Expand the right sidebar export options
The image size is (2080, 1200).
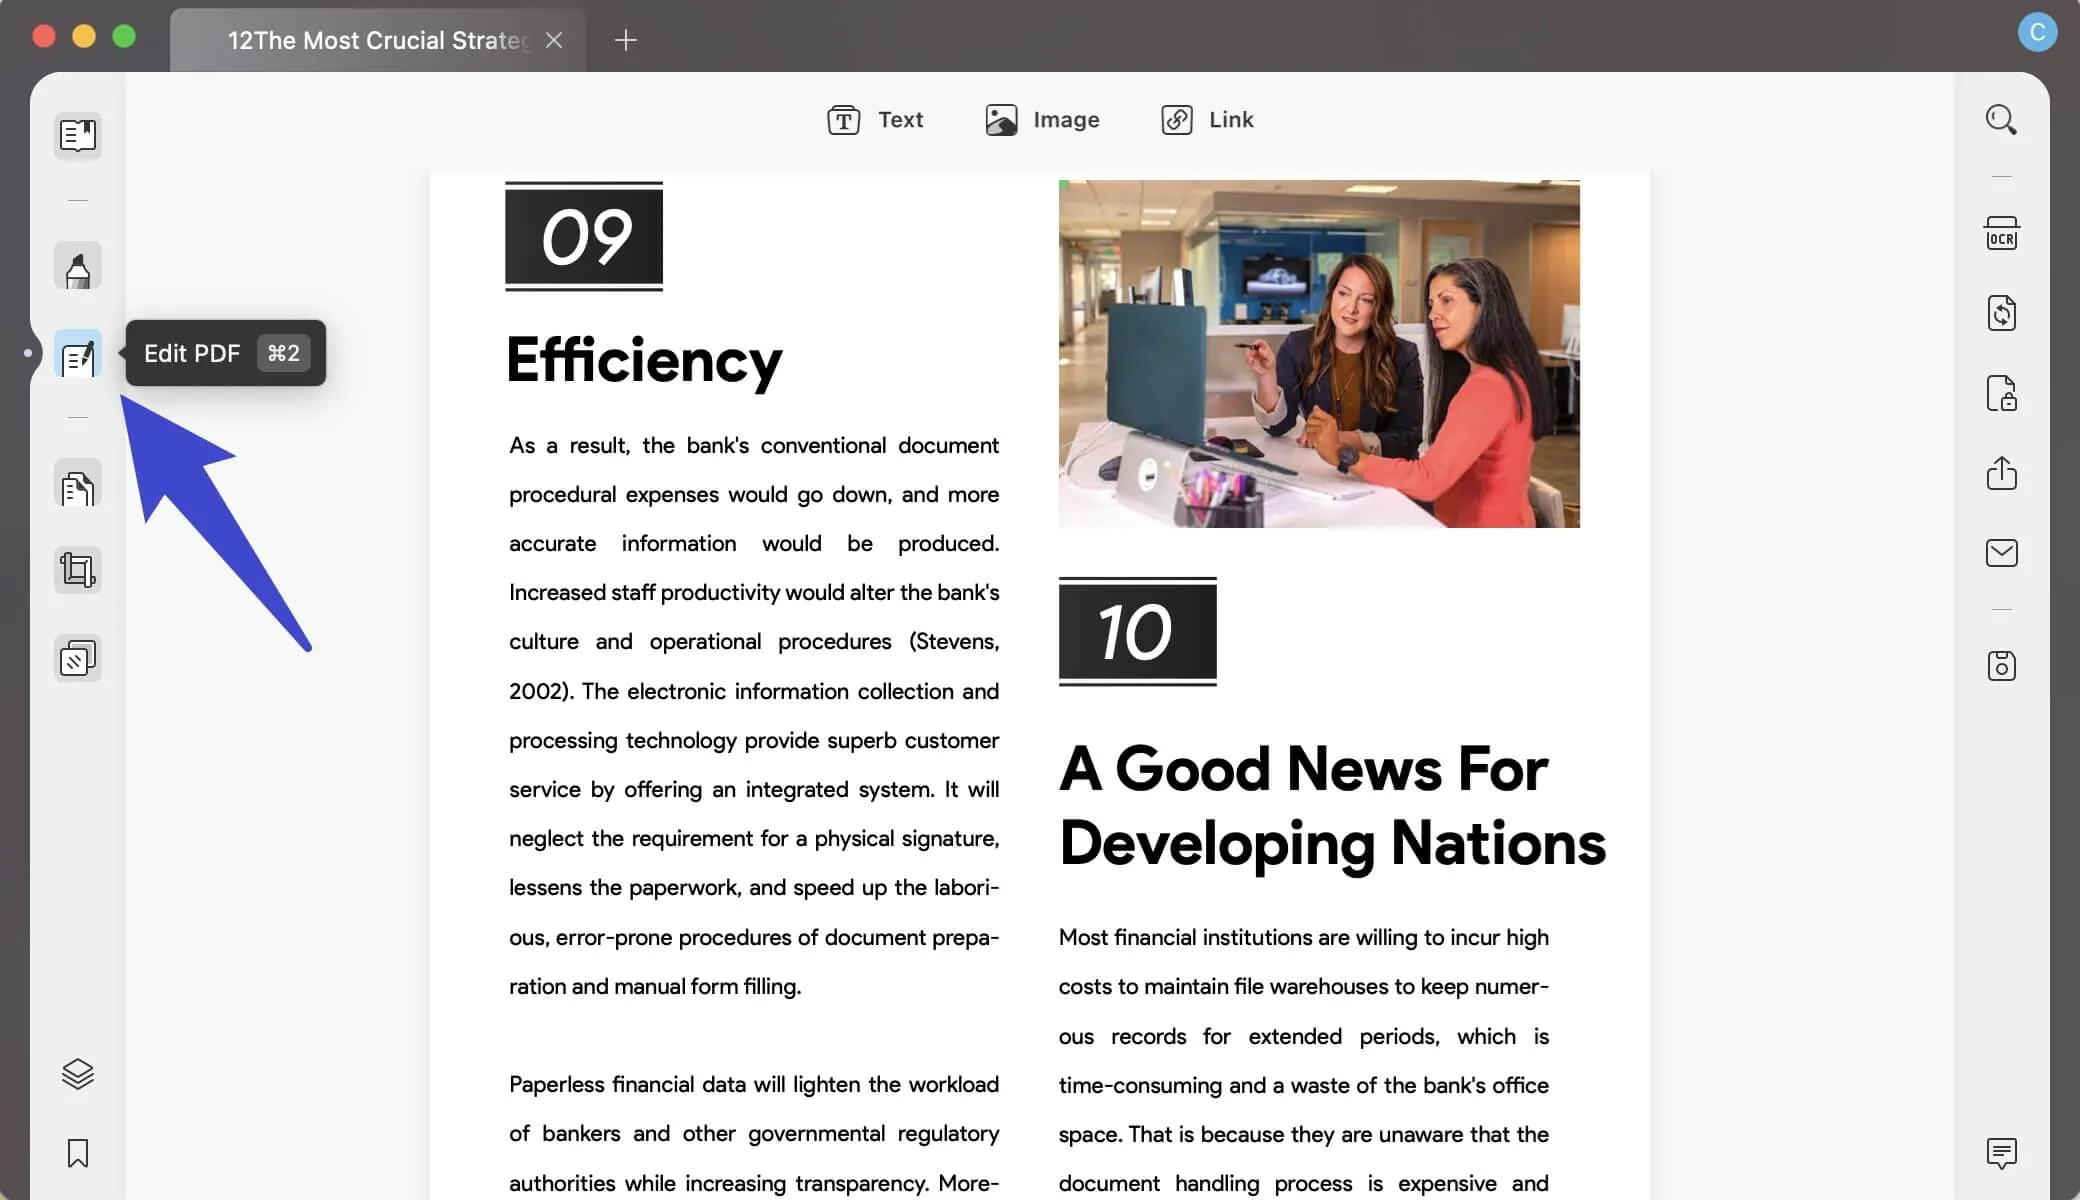coord(2000,471)
